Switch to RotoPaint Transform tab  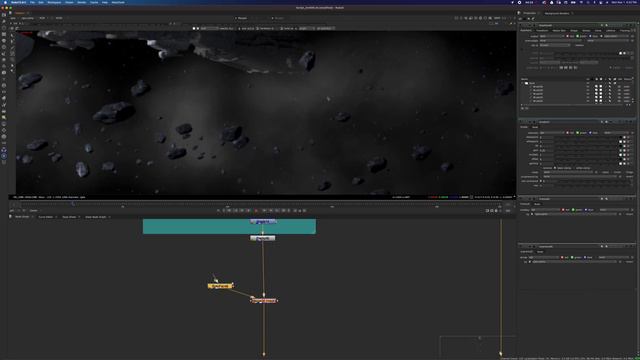coord(542,31)
